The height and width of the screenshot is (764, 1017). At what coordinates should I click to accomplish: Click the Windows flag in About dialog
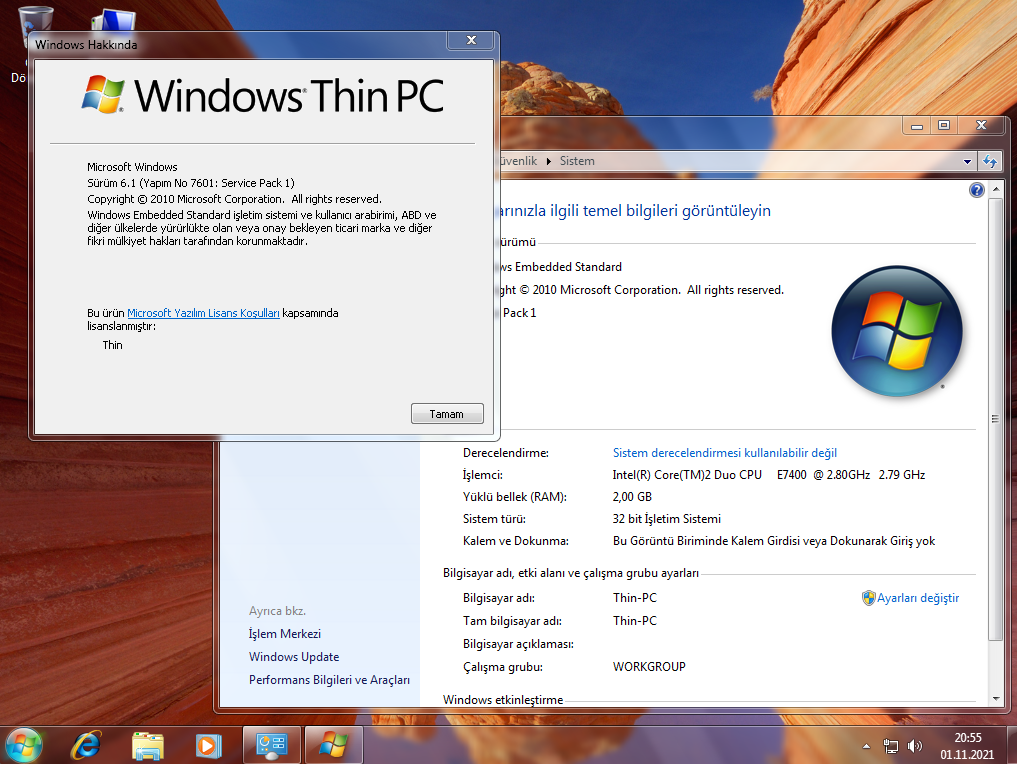[104, 95]
